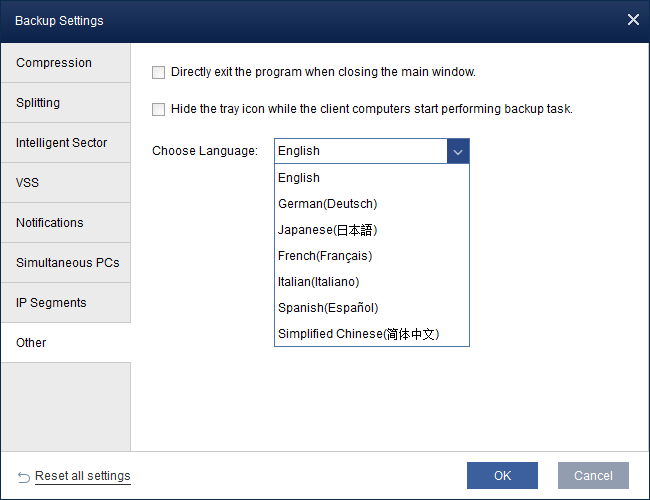Screen dimensions: 650x500
Task: Select Italian(Italiano) language
Action: point(318,282)
